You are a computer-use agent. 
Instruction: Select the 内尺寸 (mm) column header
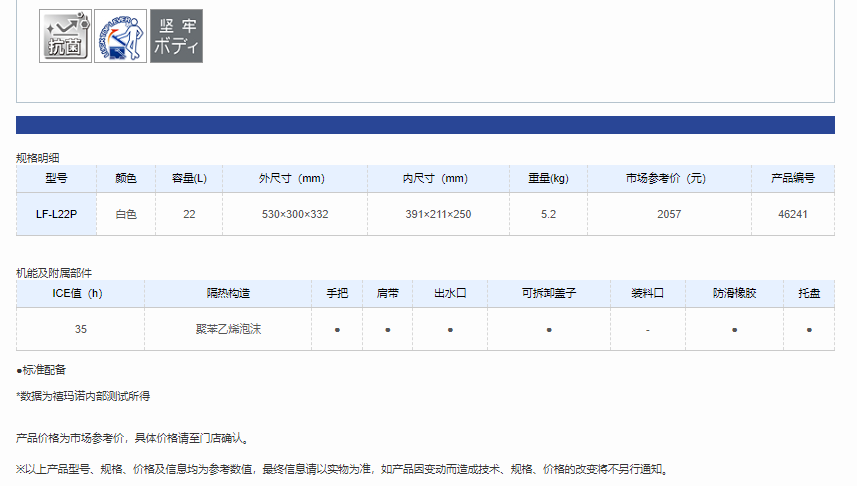[x=438, y=178]
